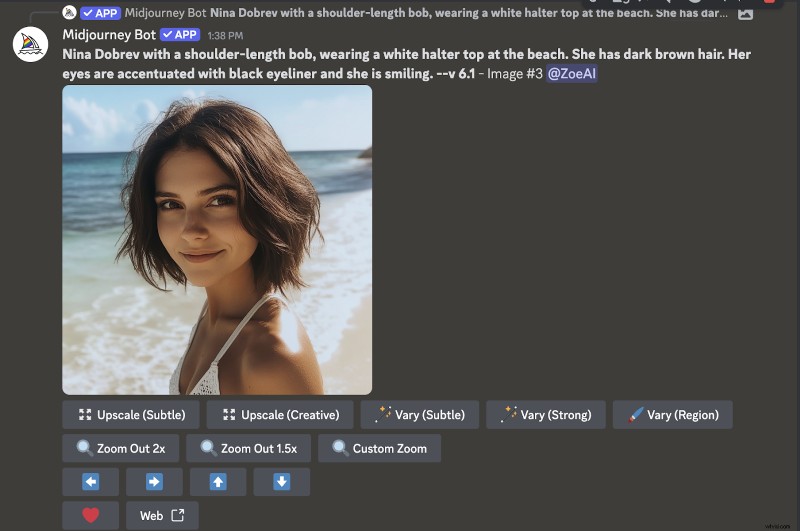This screenshot has height=531, width=800.
Task: Favorite the image with the red heart
Action: pos(90,516)
